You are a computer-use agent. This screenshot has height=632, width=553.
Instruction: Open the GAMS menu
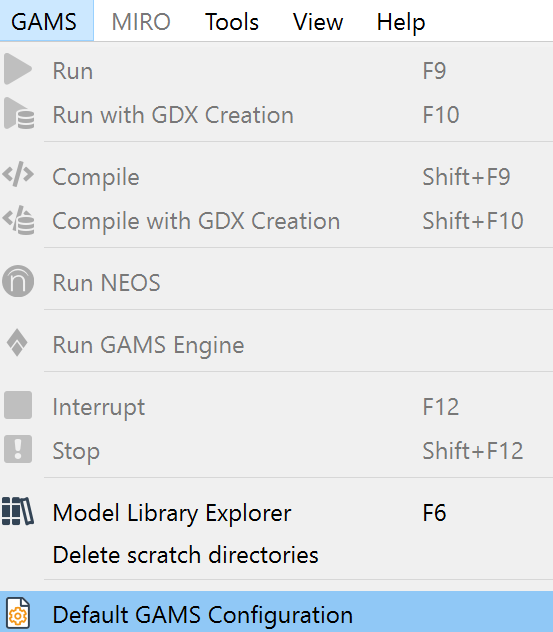click(44, 21)
